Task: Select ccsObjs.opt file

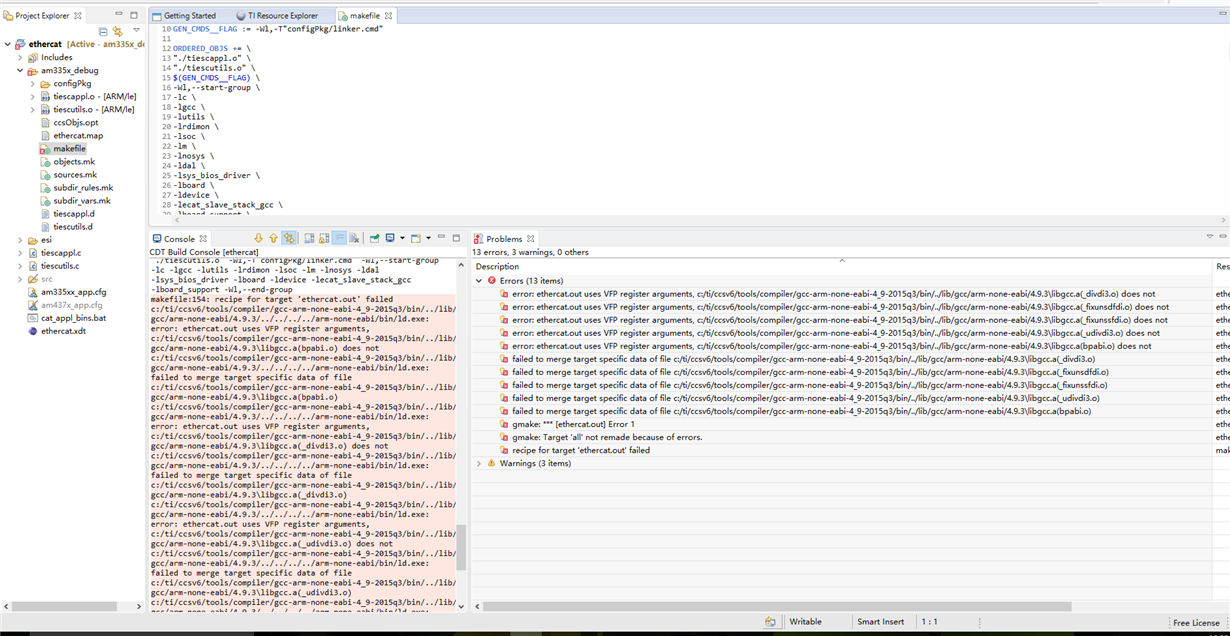Action: 75,122
